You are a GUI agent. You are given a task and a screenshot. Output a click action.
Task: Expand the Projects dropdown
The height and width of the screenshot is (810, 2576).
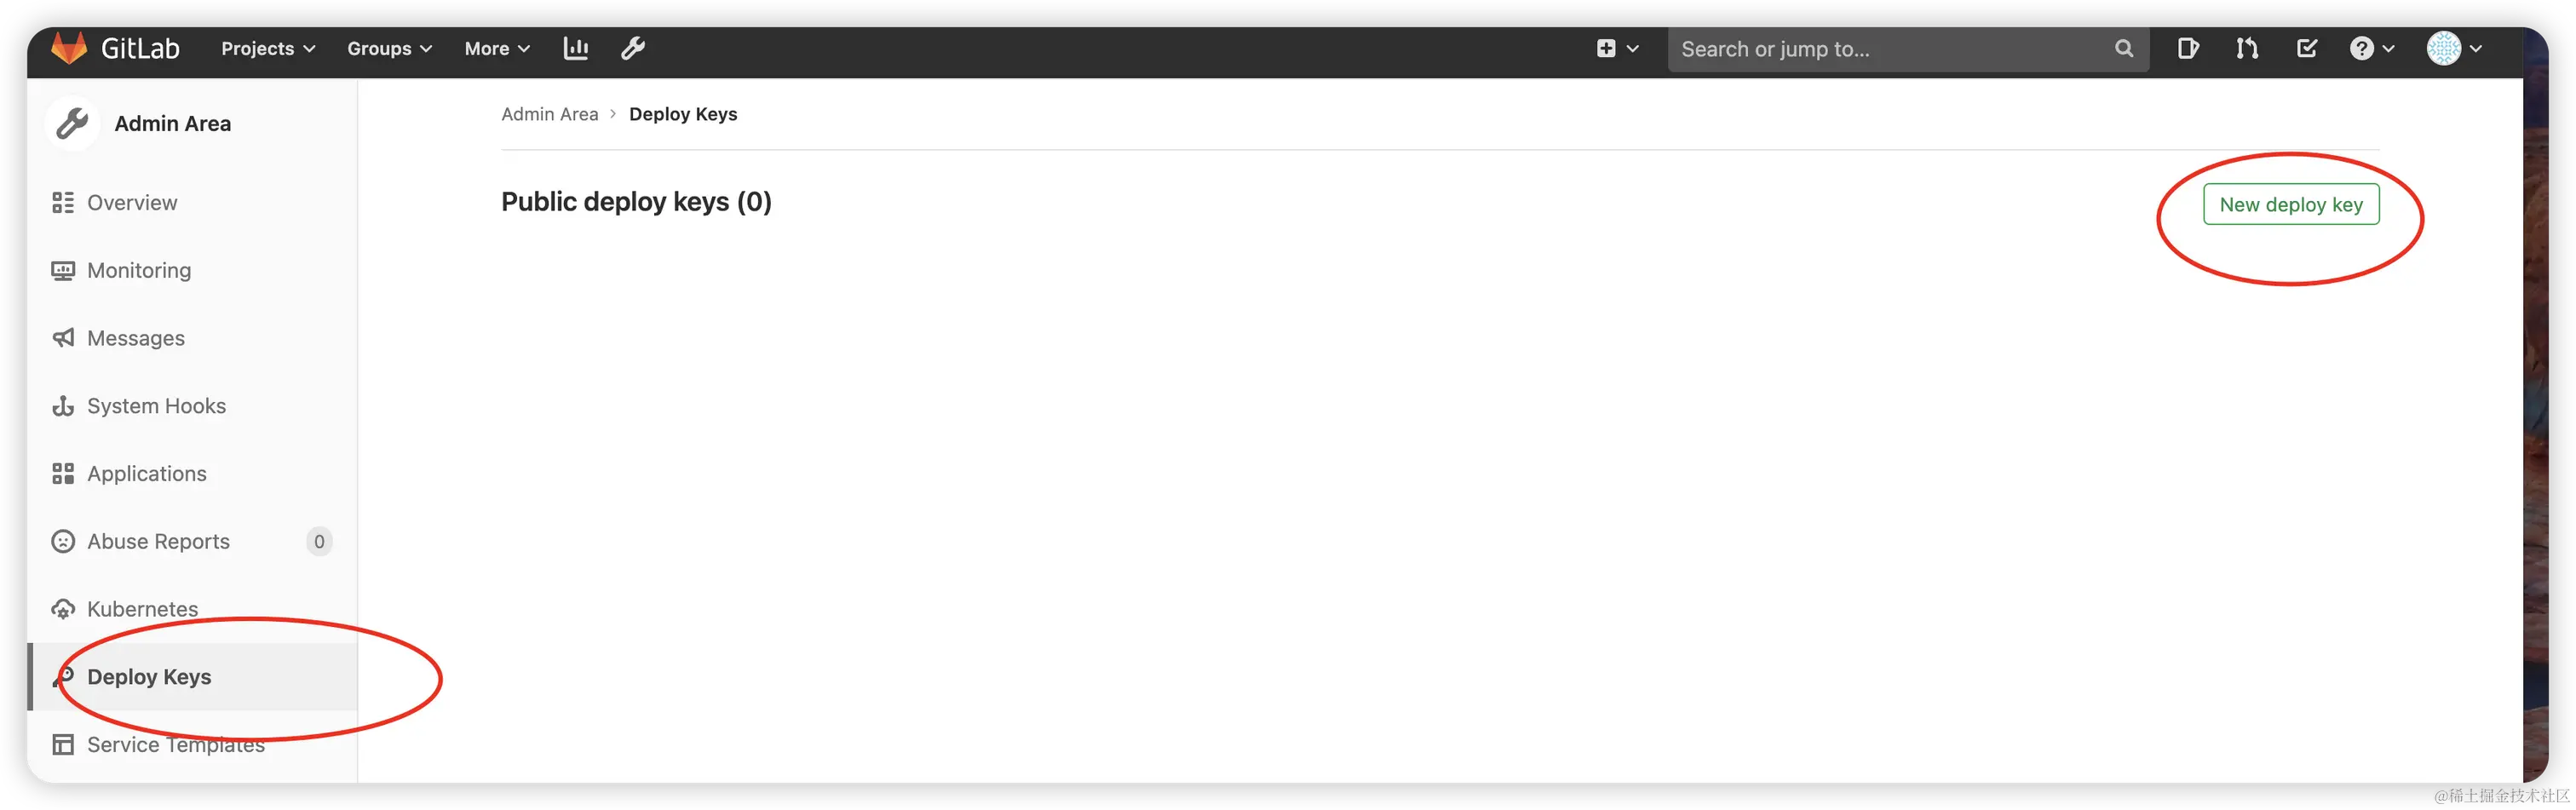pyautogui.click(x=268, y=48)
